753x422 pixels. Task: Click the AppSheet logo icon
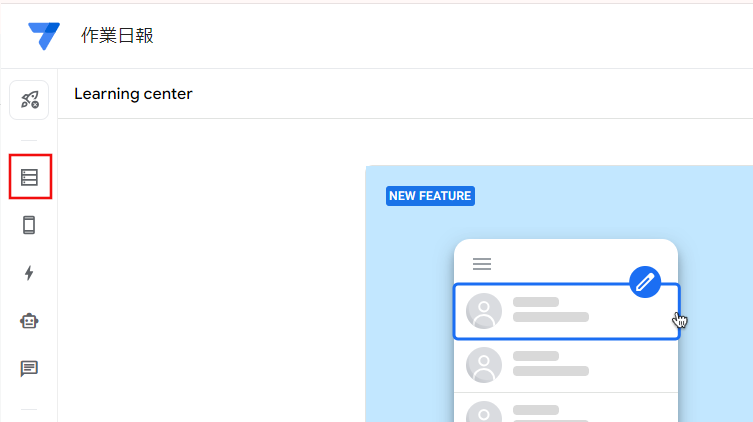pyautogui.click(x=44, y=36)
